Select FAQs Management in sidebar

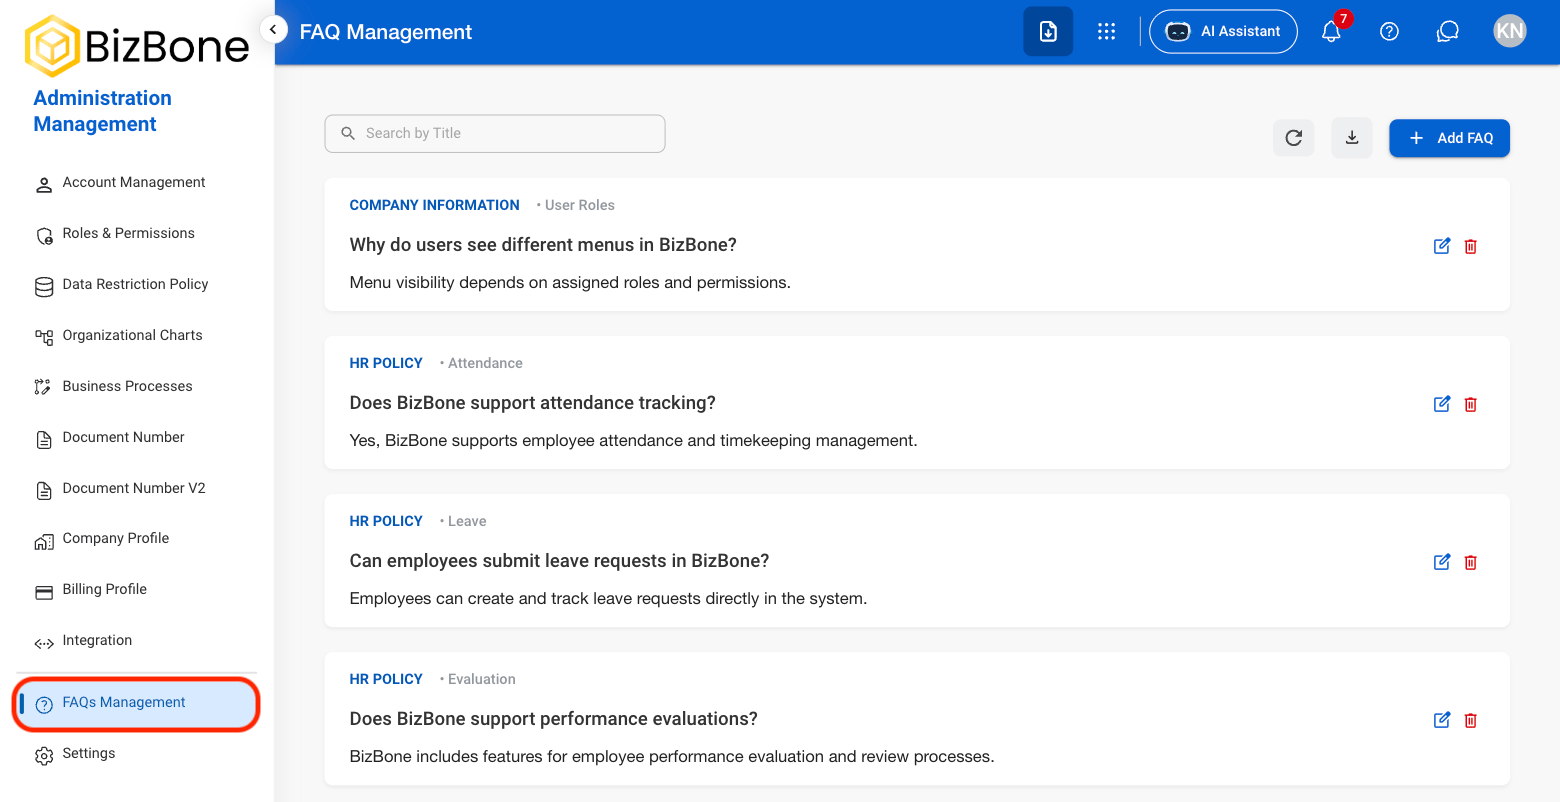coord(136,703)
